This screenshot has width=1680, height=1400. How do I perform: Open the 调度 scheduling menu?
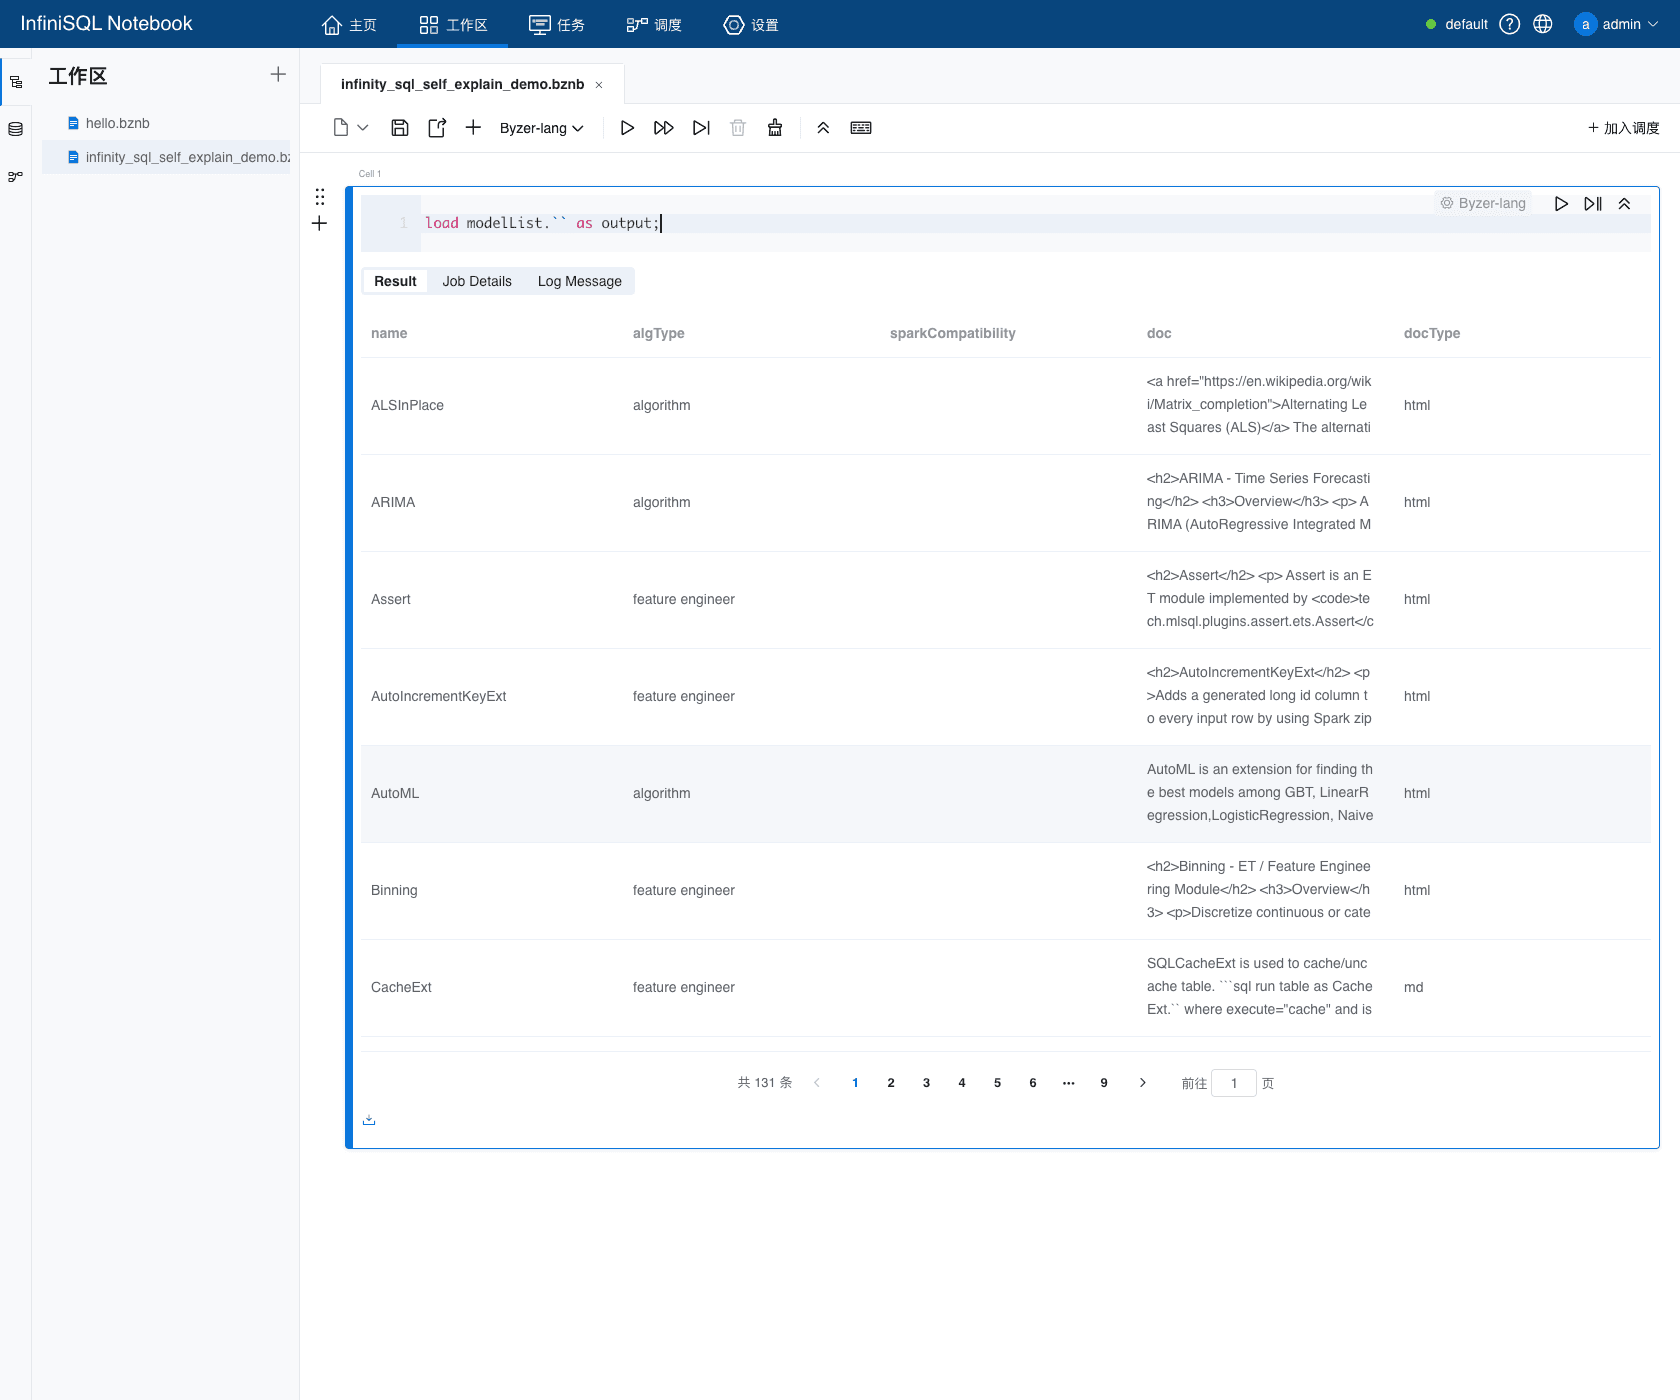point(654,24)
